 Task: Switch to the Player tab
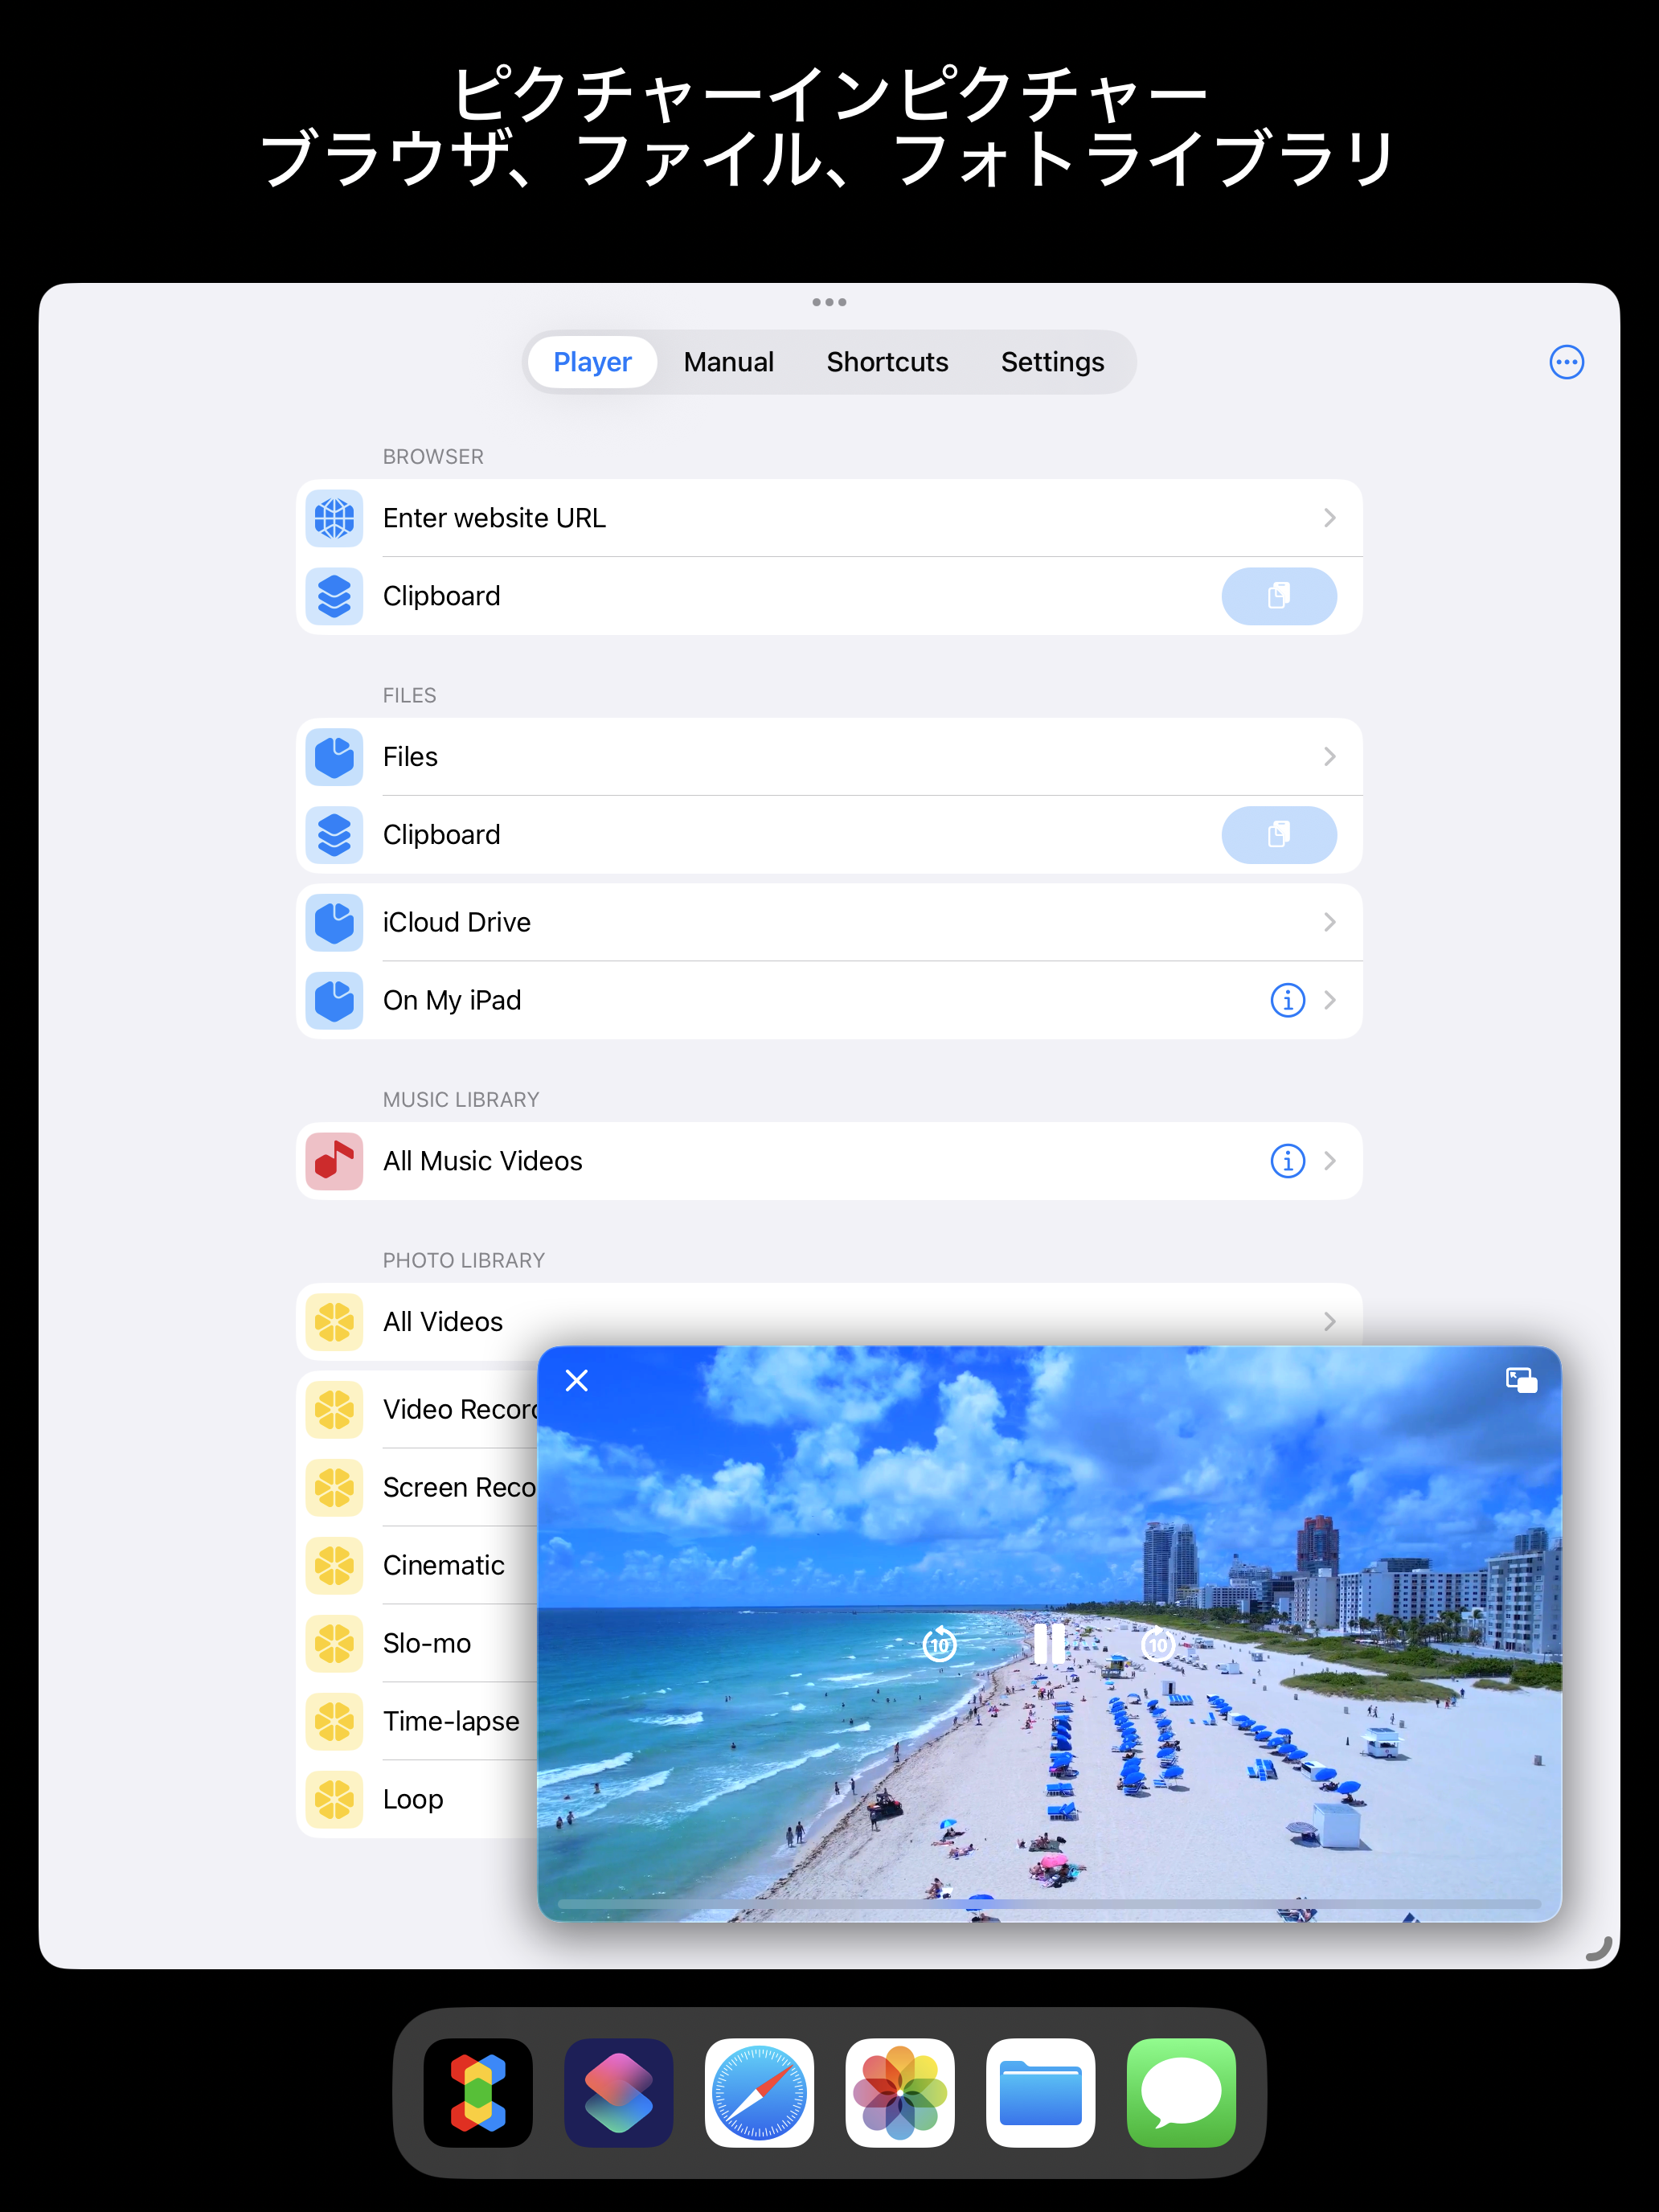pos(592,362)
